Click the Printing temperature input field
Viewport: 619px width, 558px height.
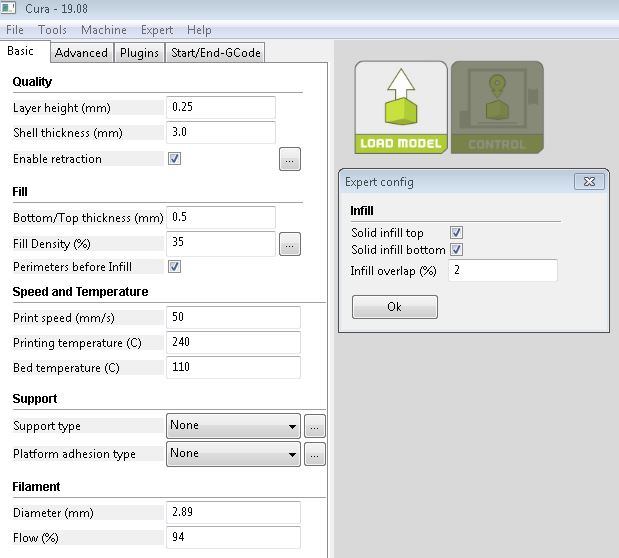click(x=233, y=342)
